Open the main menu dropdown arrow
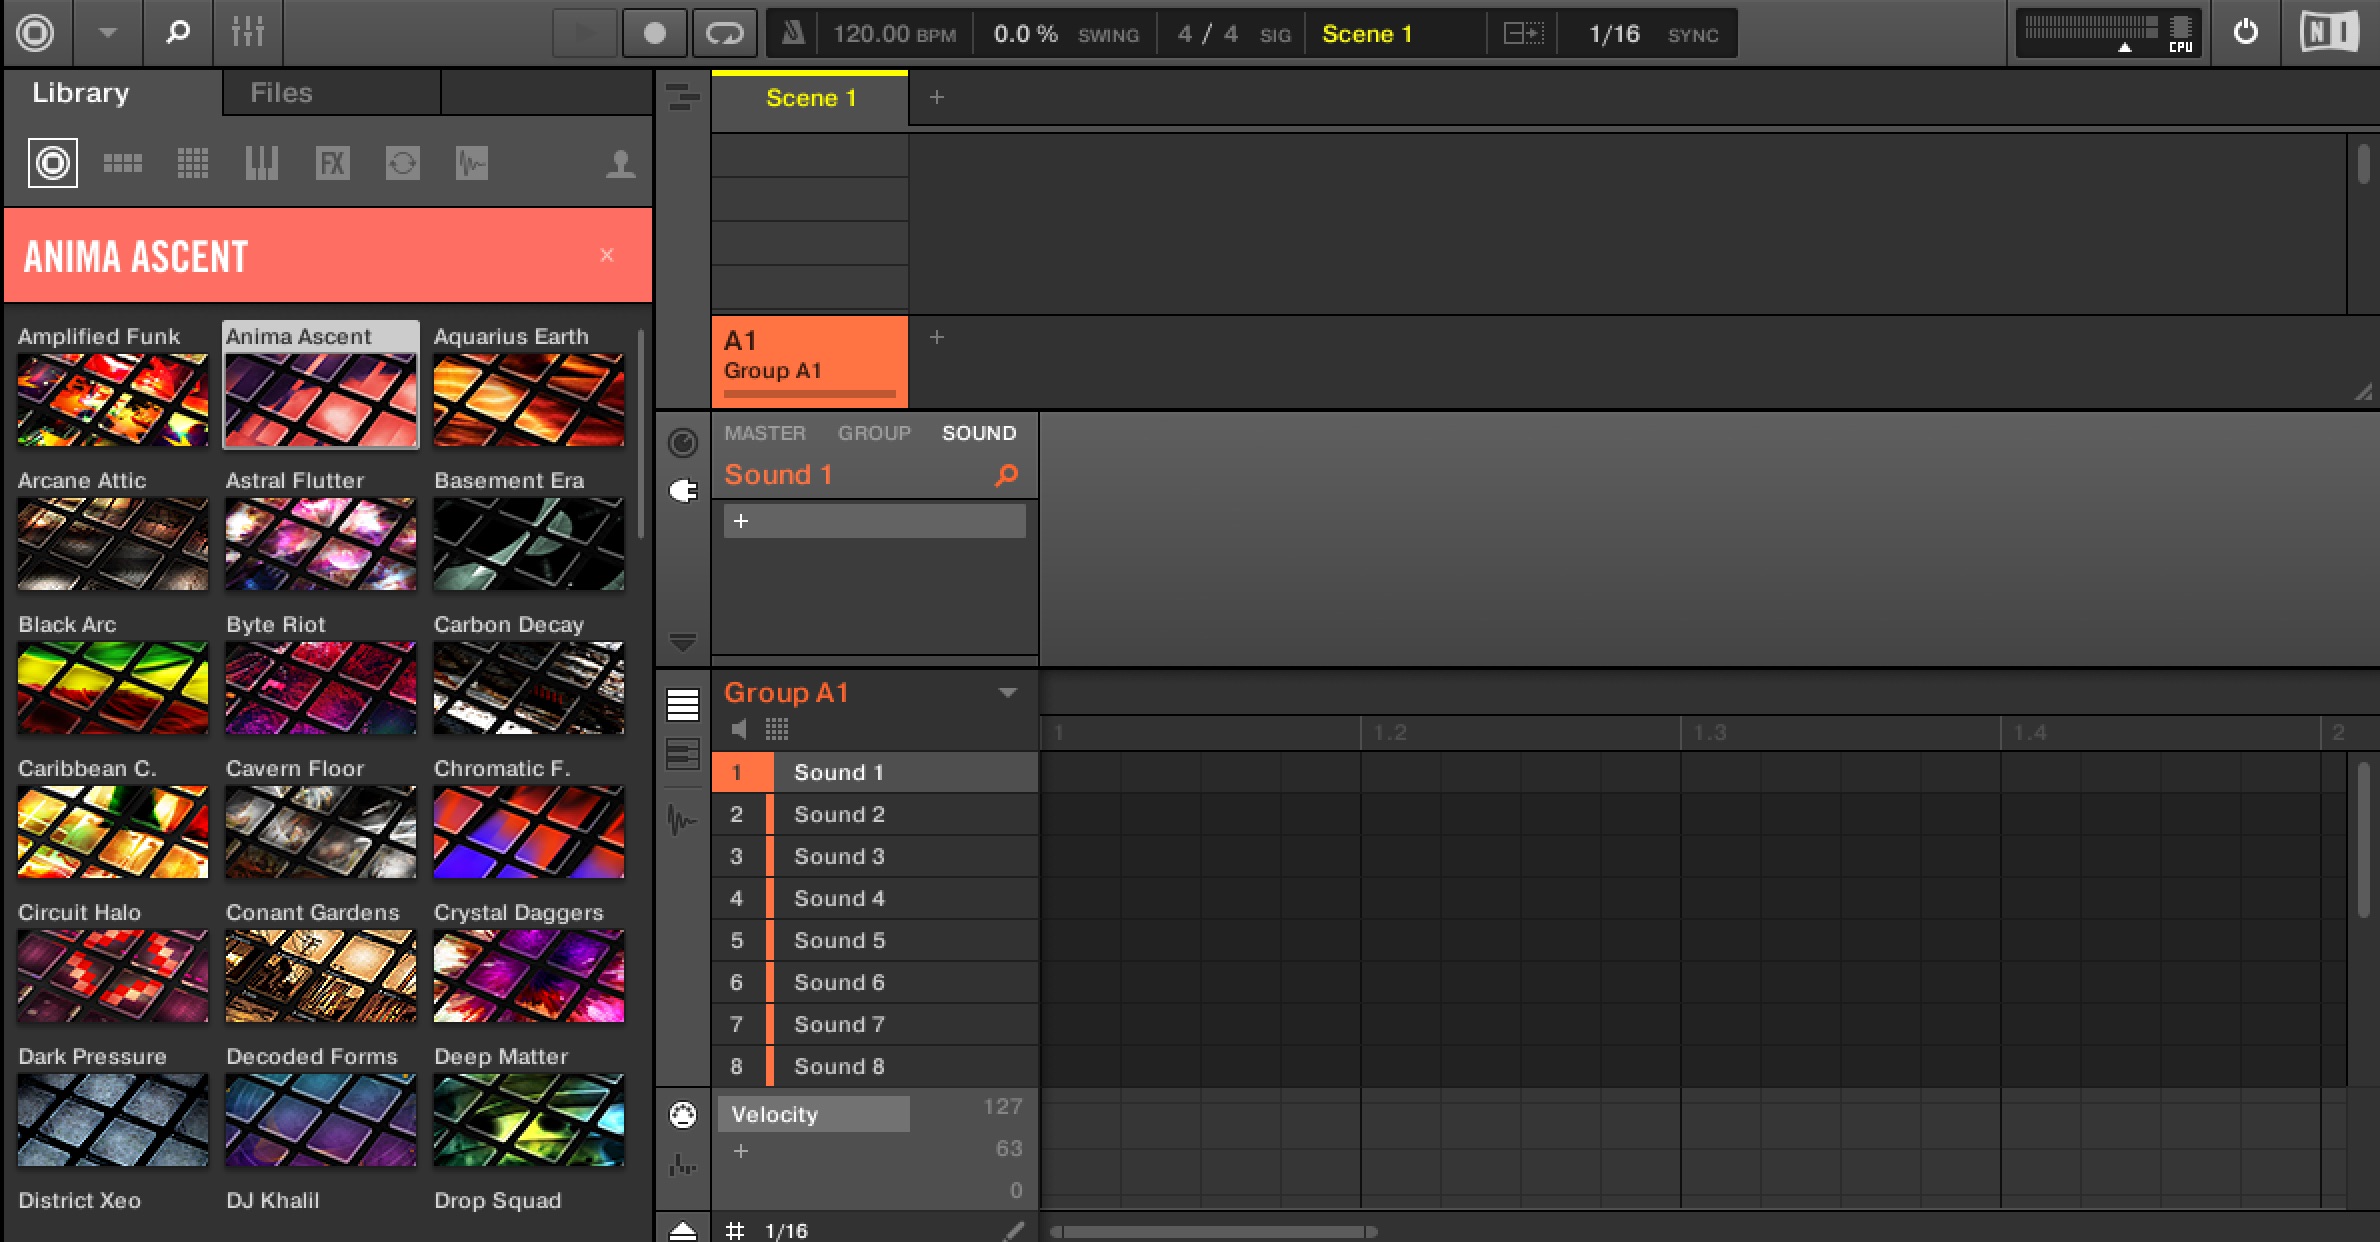 (x=107, y=33)
